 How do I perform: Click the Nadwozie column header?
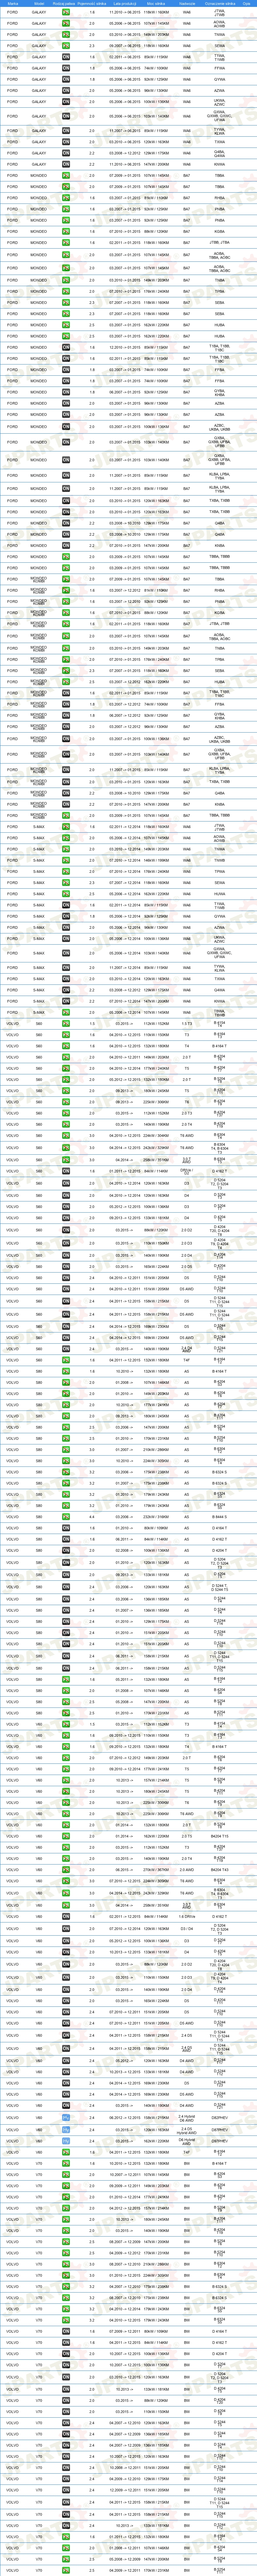coord(187,4)
